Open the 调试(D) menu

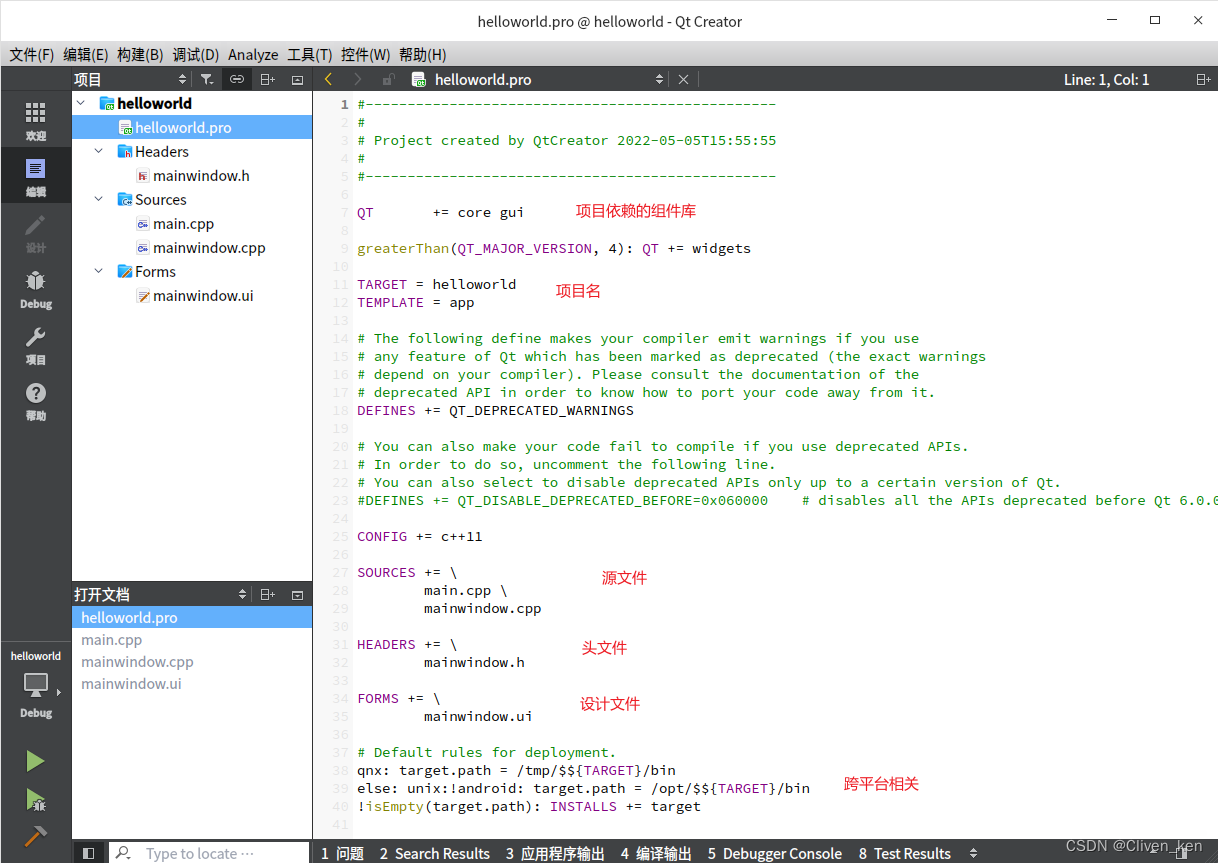tap(196, 55)
